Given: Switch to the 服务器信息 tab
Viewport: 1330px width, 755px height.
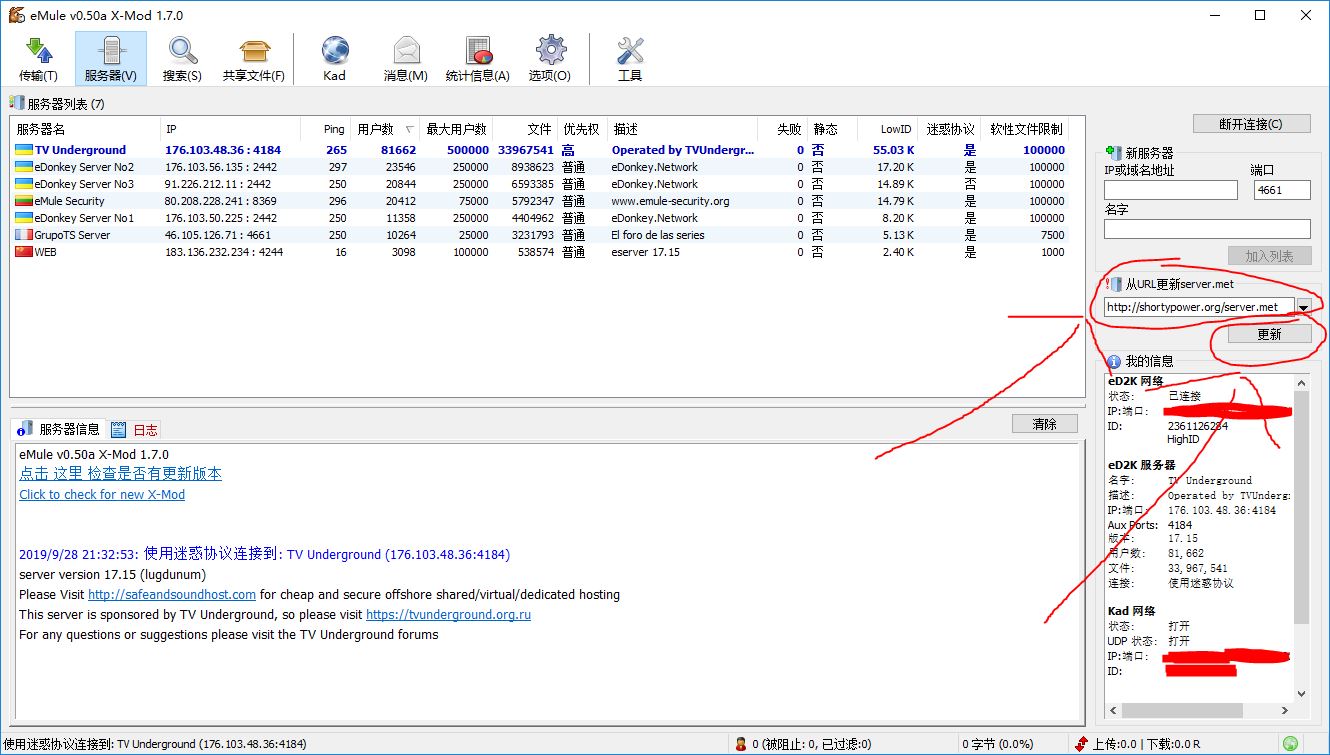Looking at the screenshot, I should tap(60, 429).
